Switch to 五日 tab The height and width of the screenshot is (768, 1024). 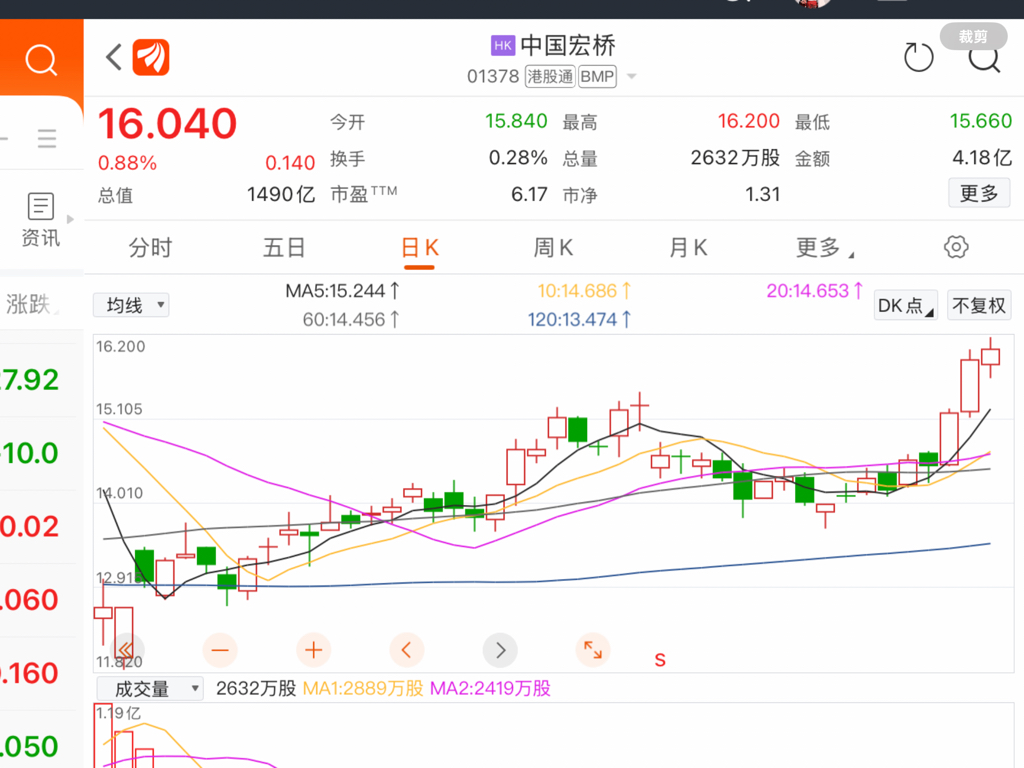pos(284,248)
